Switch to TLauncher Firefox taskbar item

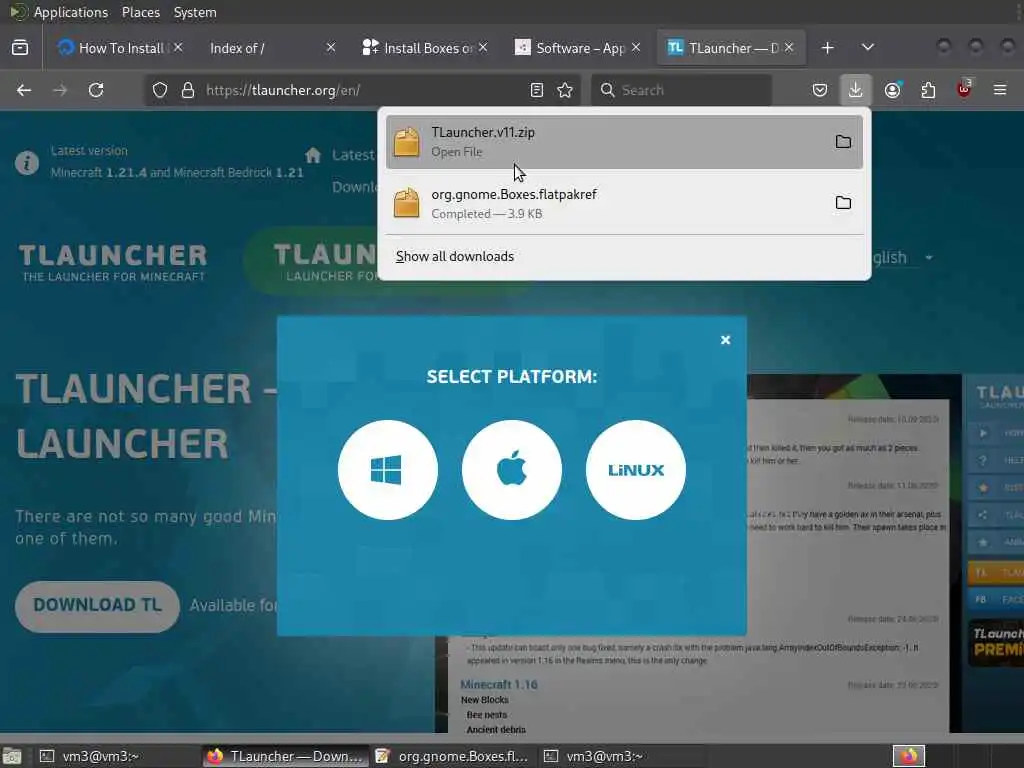click(285, 756)
